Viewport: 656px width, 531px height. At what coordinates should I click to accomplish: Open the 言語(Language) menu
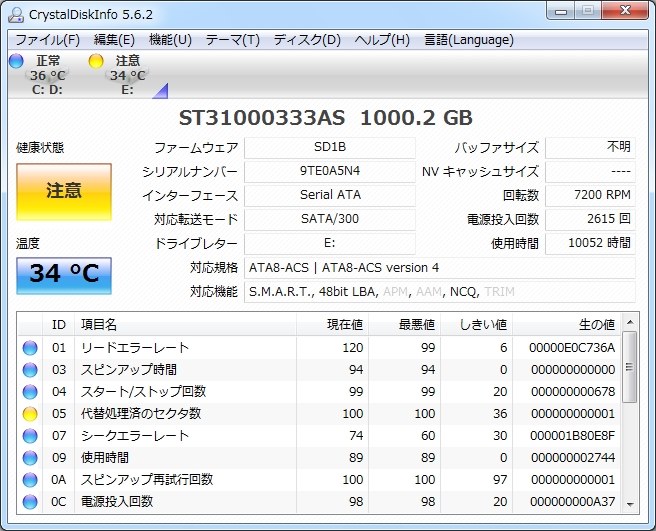(469, 40)
